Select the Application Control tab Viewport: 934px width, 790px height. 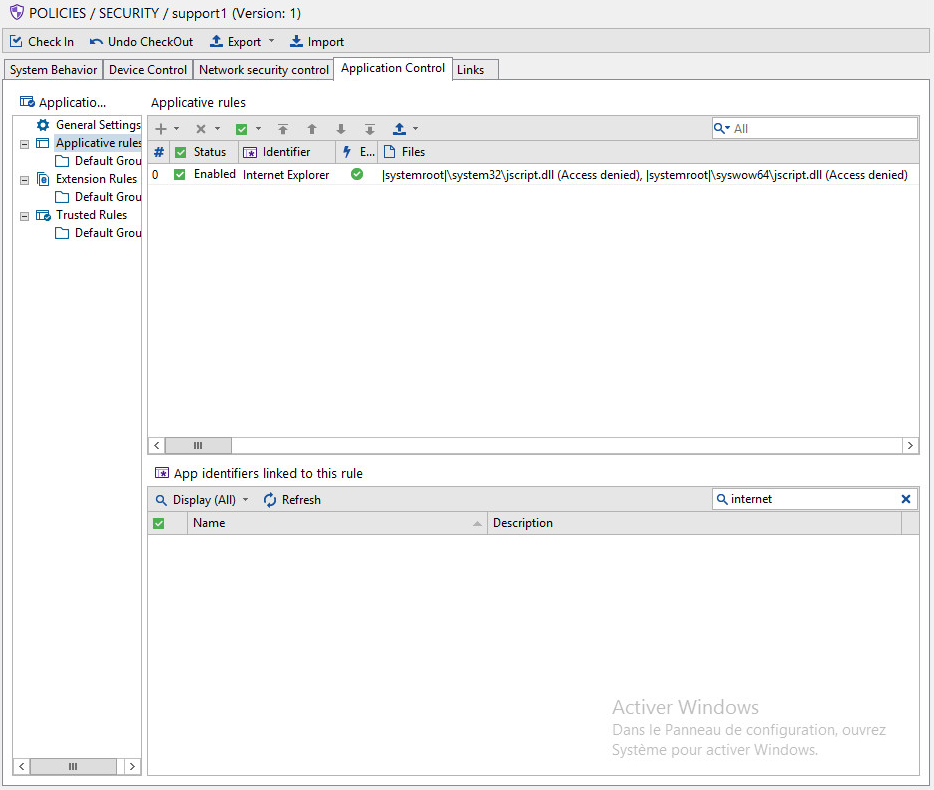tap(393, 68)
